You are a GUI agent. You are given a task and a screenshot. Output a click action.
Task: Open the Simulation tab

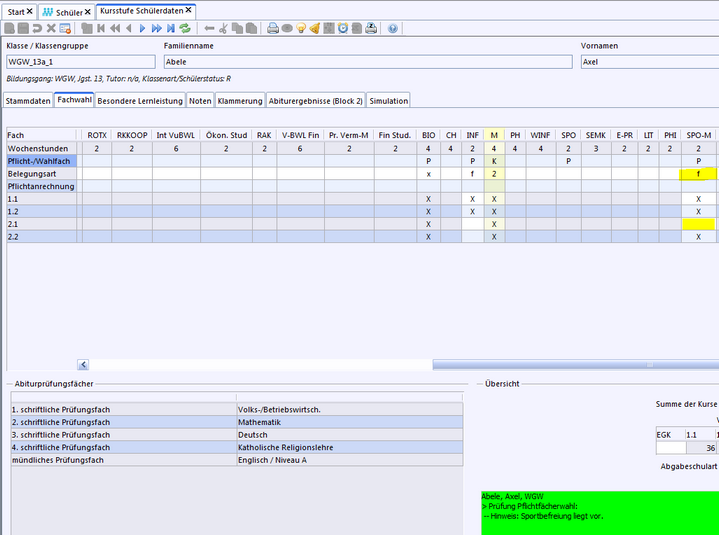(388, 101)
